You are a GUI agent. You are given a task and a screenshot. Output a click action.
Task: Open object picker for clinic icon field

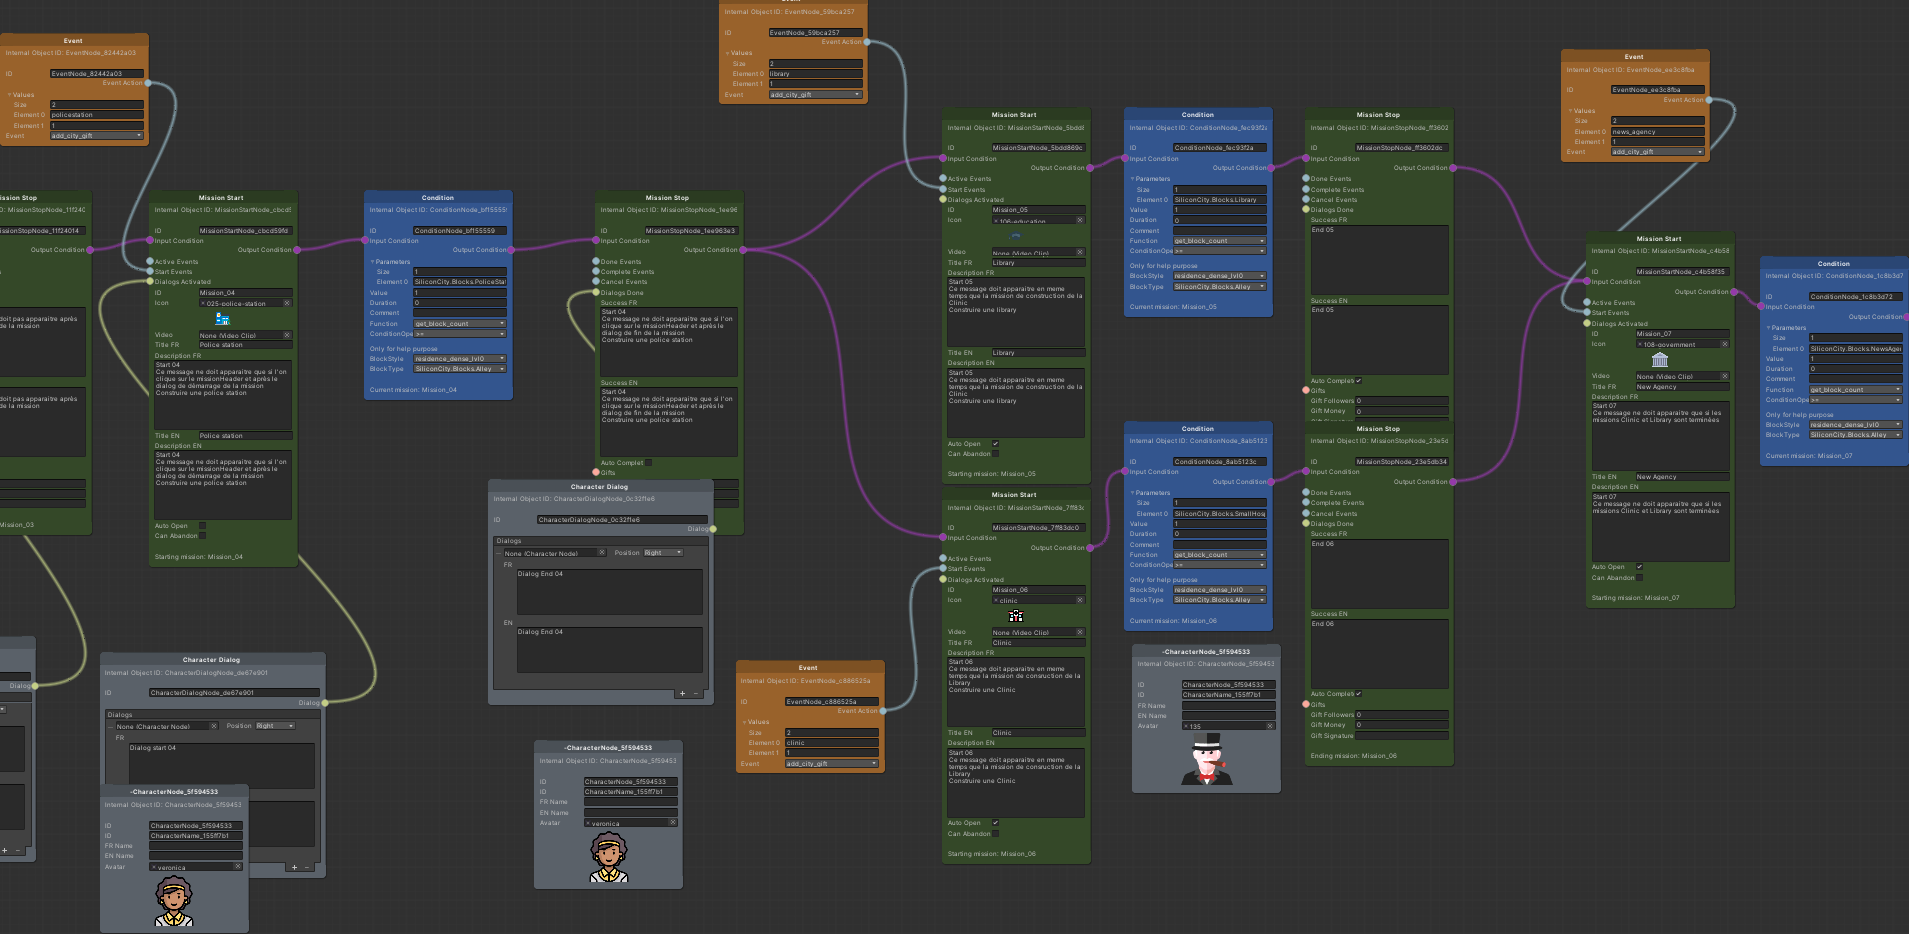pos(1080,600)
